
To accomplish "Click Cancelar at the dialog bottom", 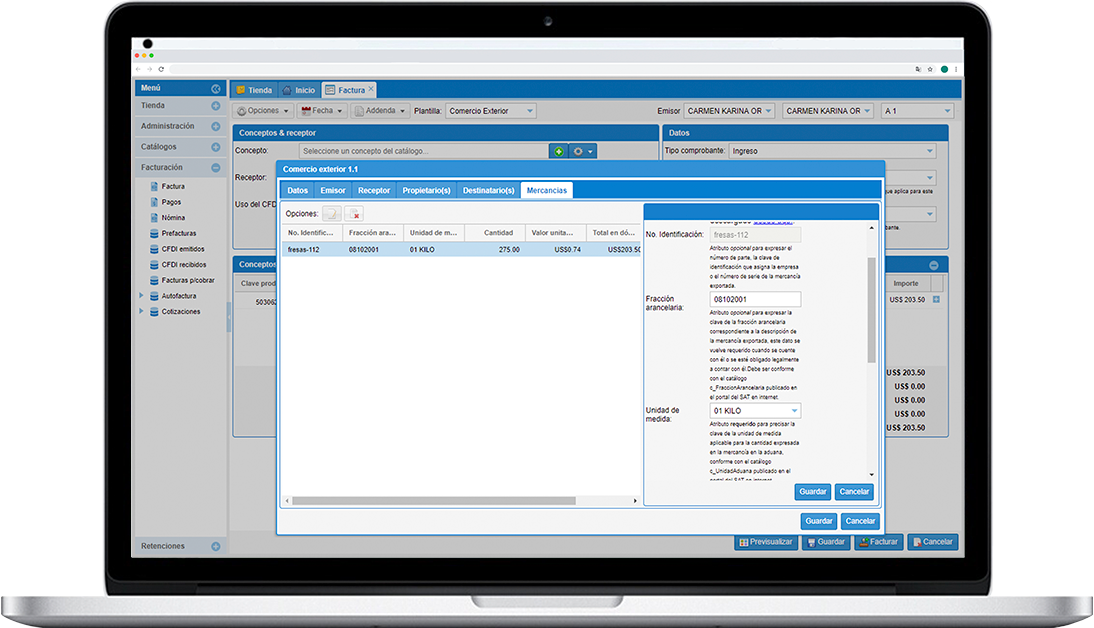I will coord(860,521).
